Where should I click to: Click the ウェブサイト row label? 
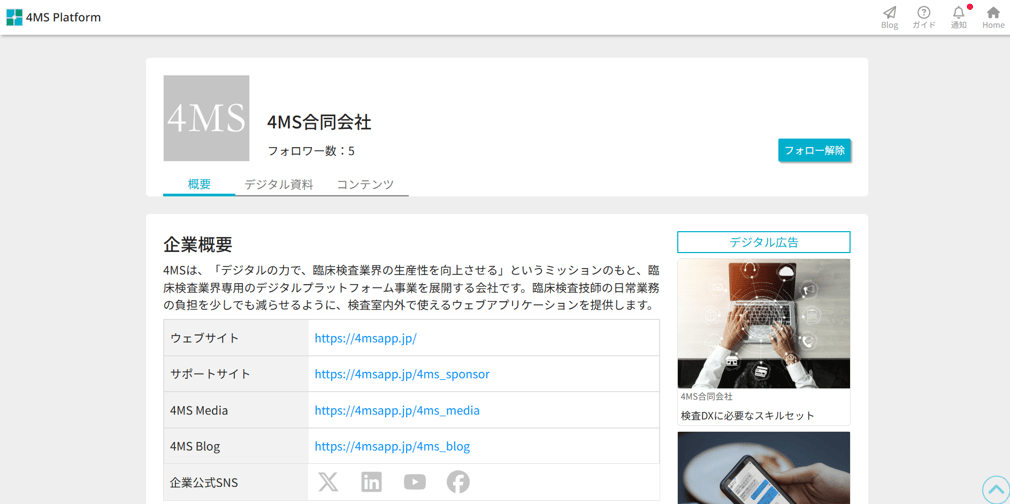coord(205,338)
